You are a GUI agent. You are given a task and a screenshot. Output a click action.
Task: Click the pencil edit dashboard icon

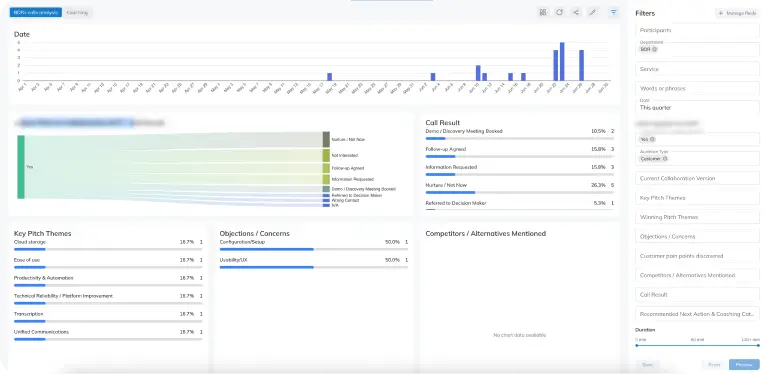coord(593,12)
